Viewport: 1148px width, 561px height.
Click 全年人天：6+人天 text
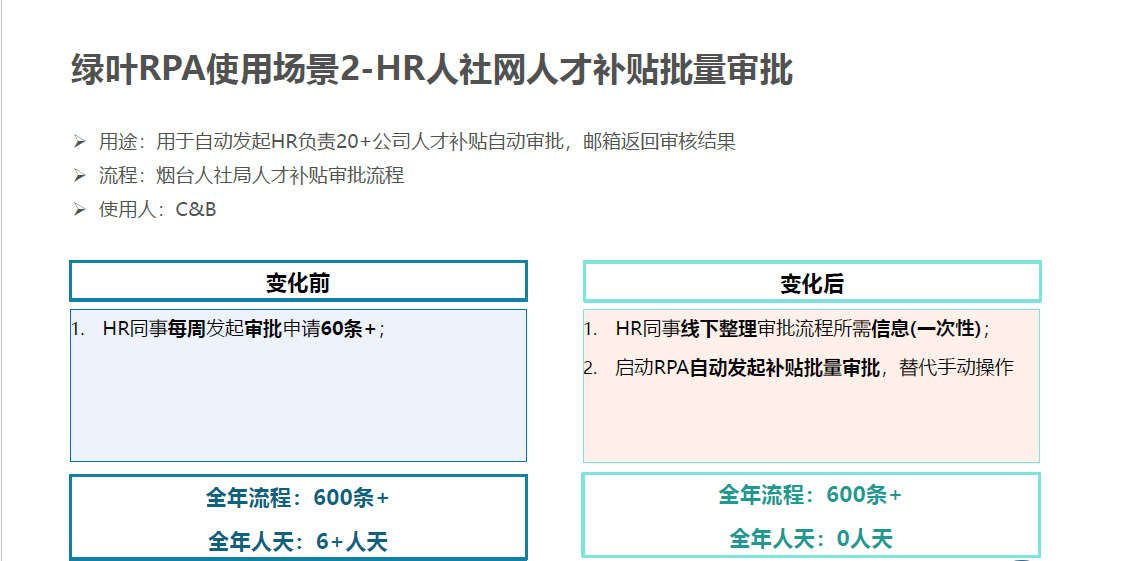[x=298, y=542]
